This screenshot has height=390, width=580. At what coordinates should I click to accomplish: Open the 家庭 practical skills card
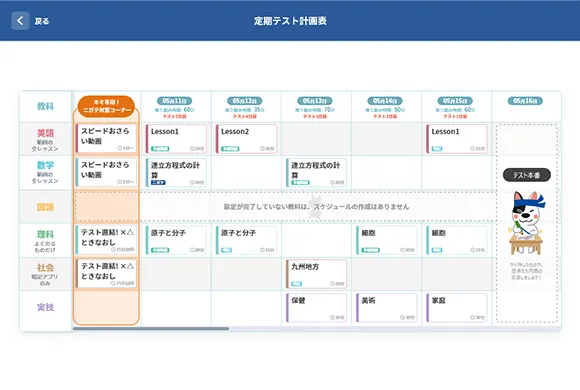pyautogui.click(x=457, y=308)
